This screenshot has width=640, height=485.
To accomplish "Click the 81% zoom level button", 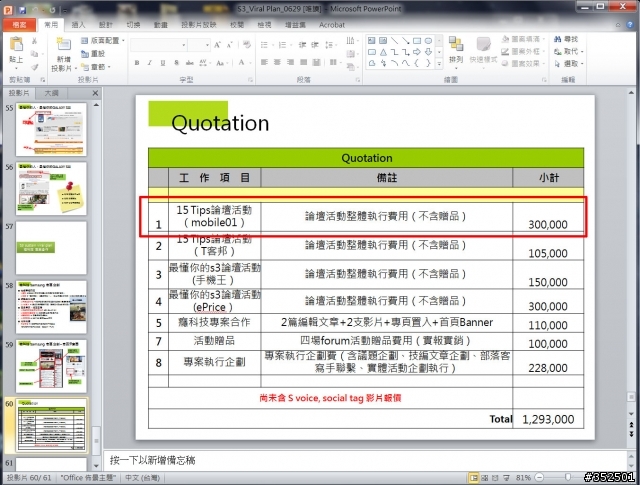I will click(x=523, y=477).
